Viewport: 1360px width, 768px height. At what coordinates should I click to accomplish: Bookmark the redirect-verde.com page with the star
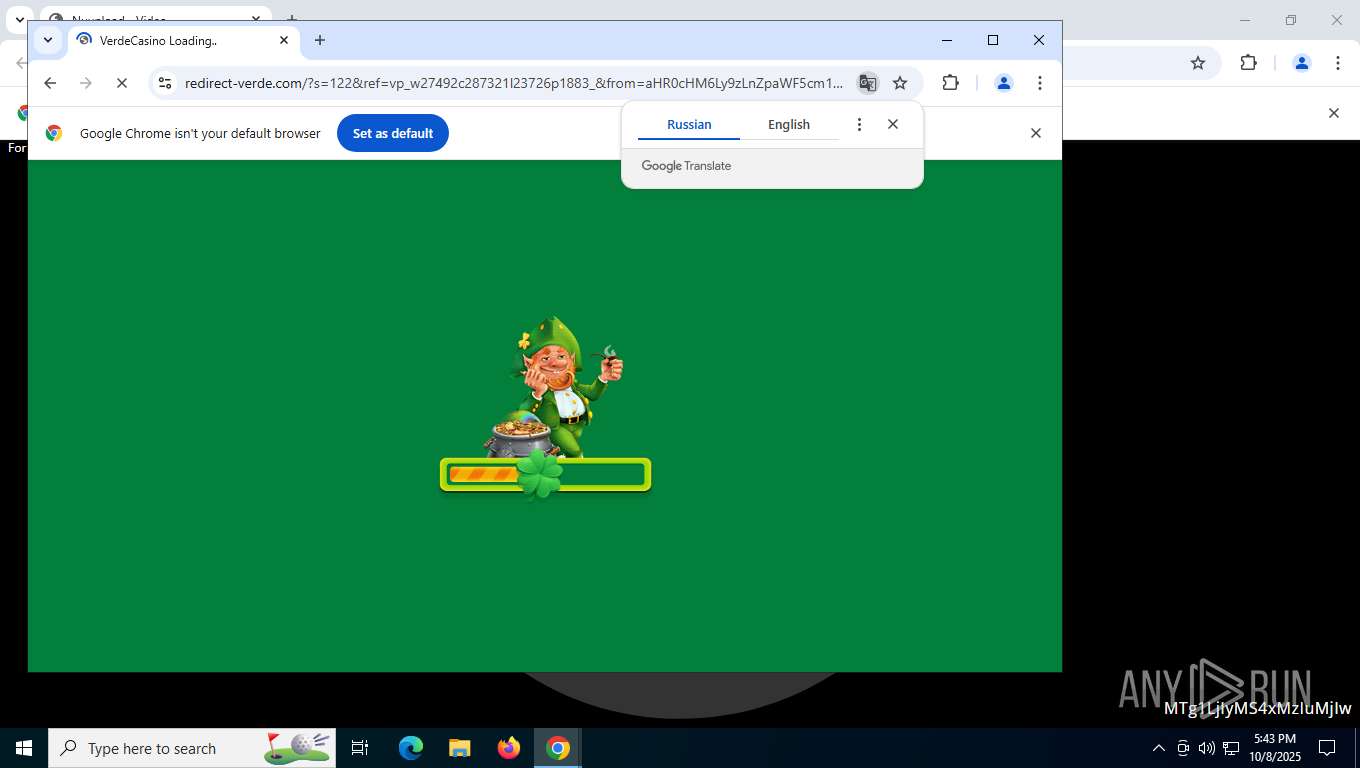tap(900, 83)
